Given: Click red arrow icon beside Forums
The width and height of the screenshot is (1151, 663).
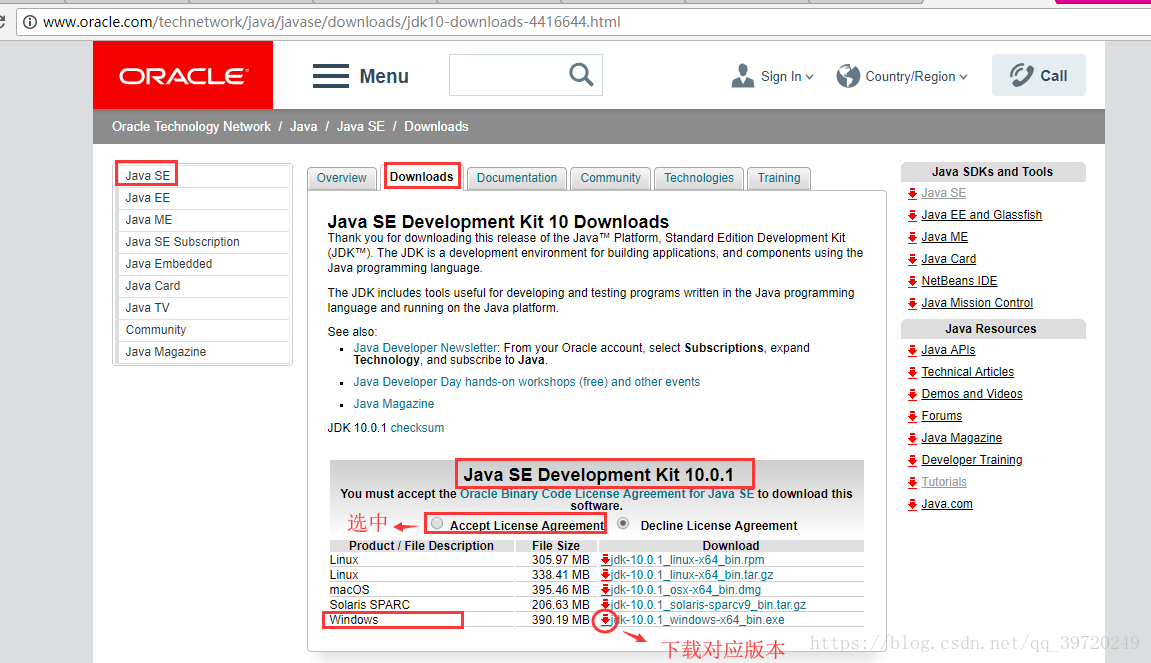Looking at the screenshot, I should tap(912, 416).
